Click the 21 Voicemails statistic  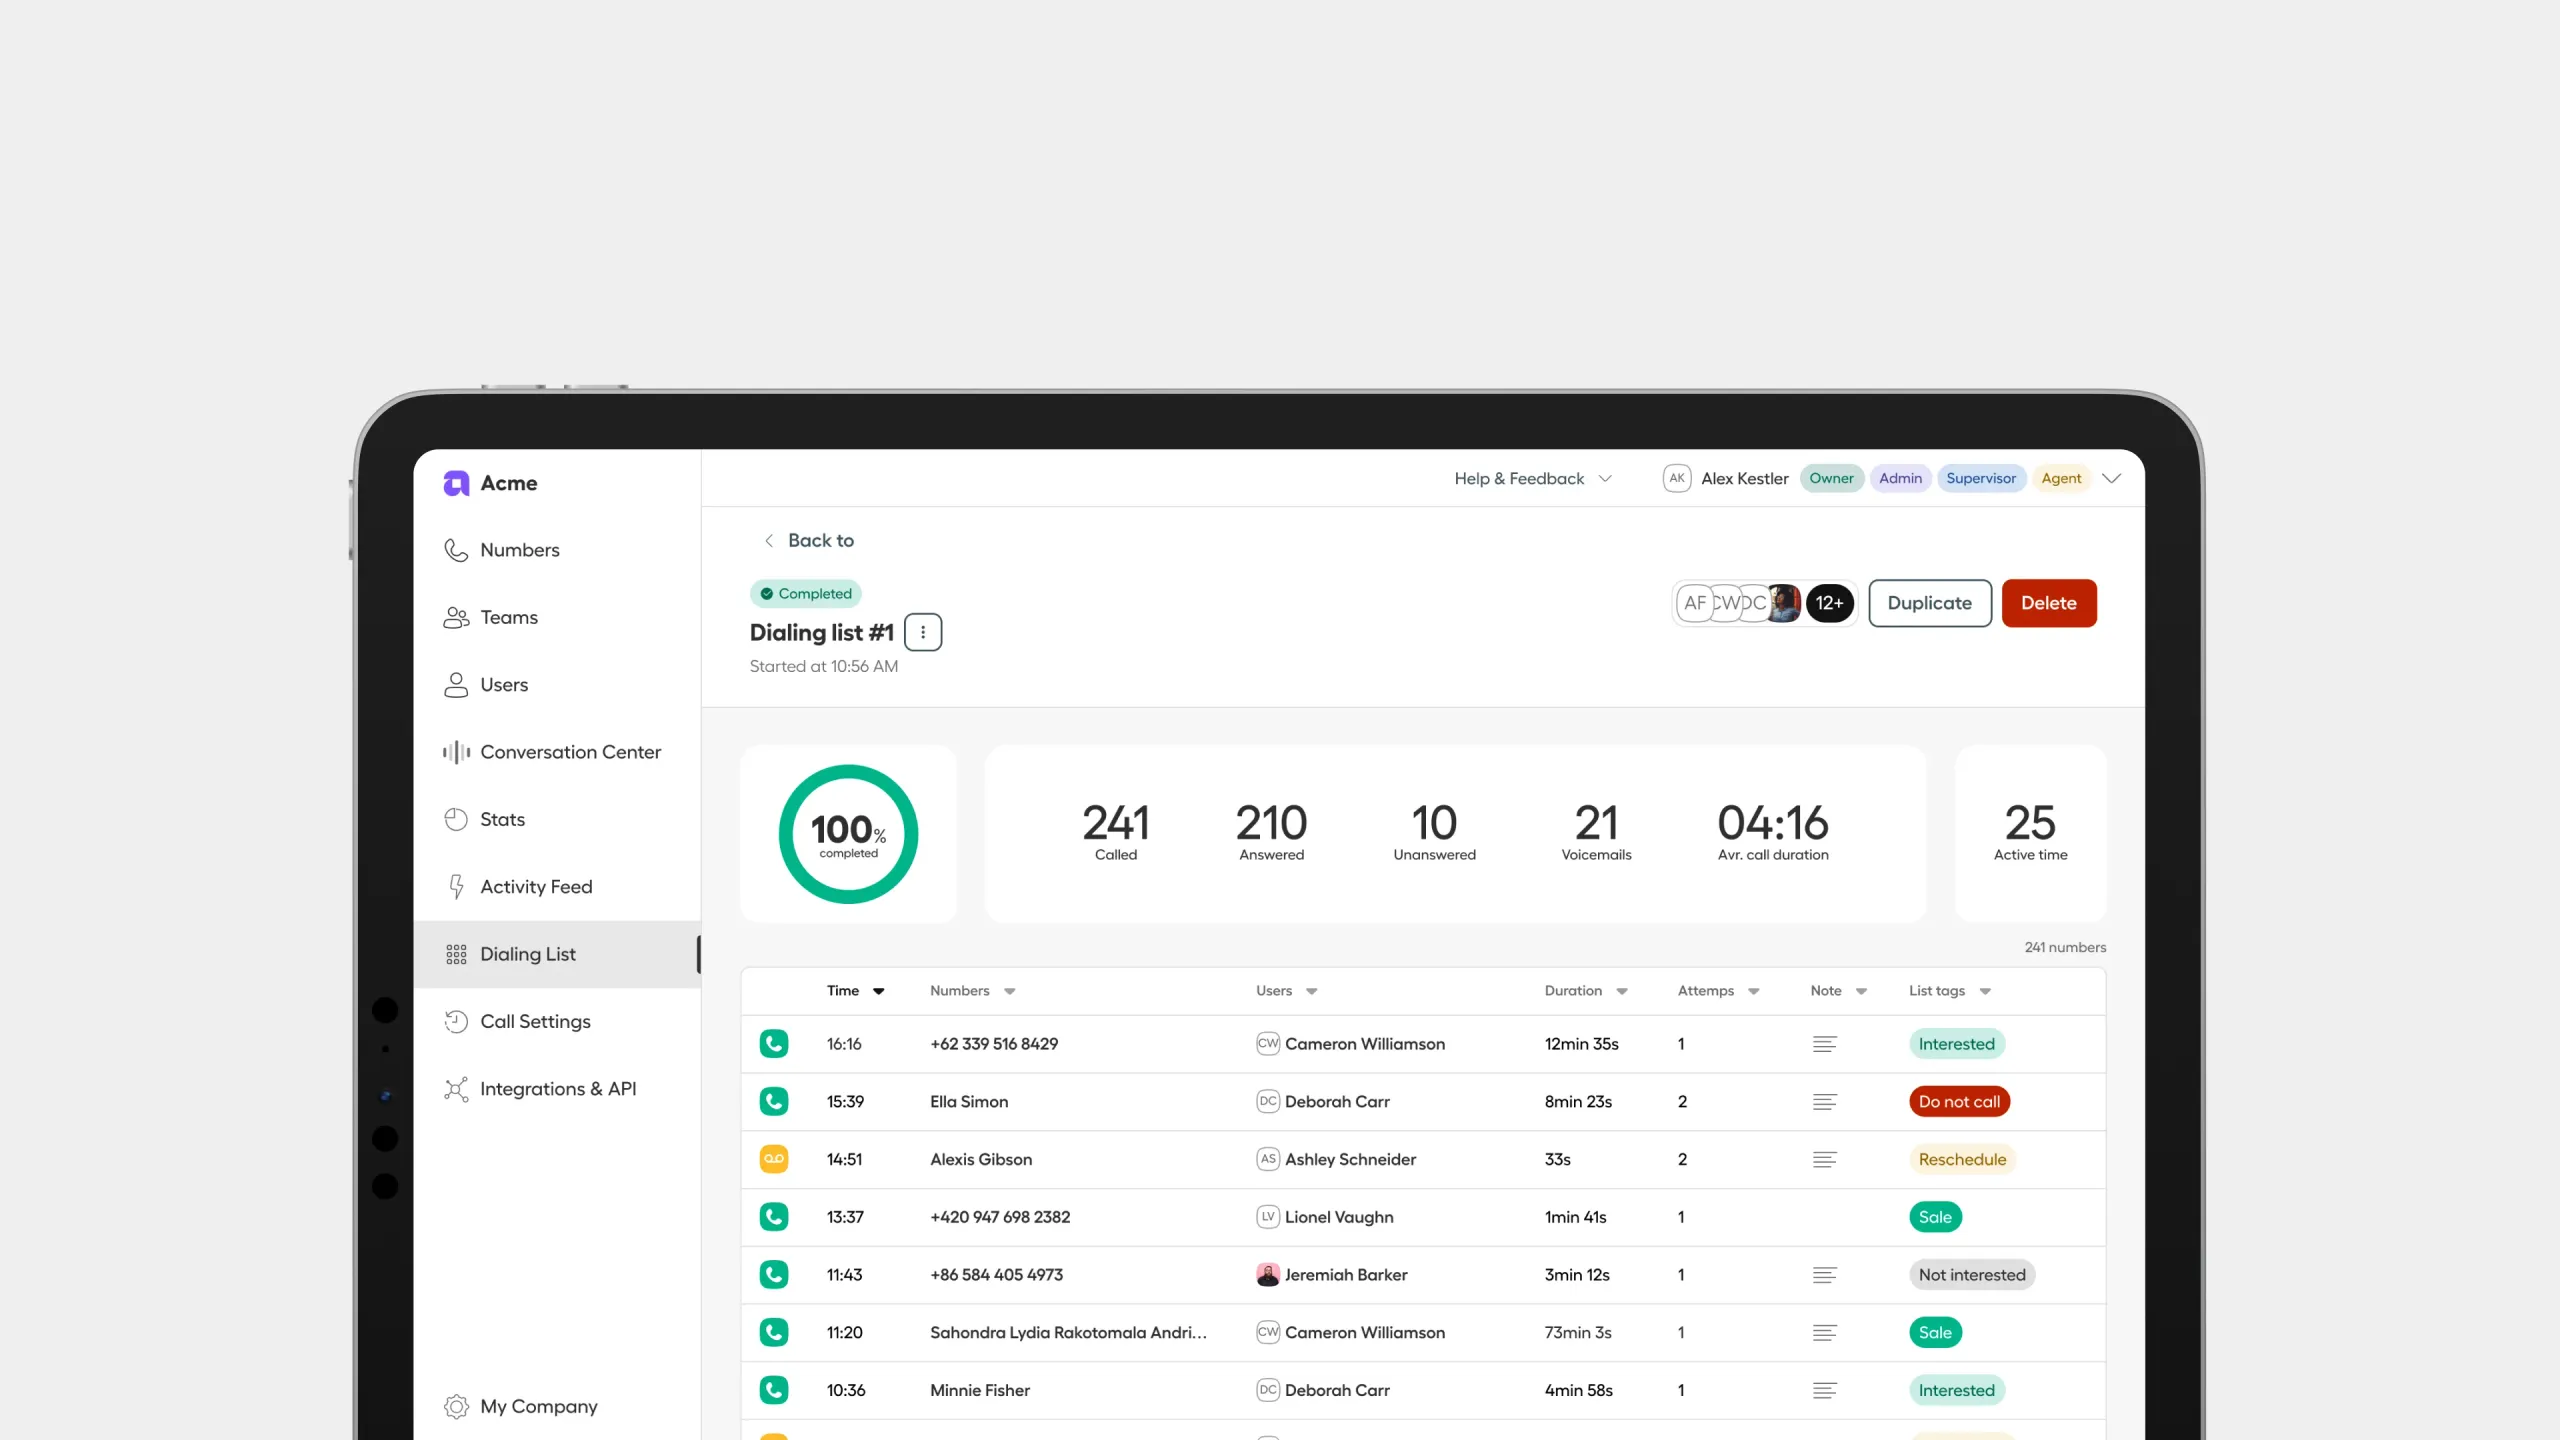(x=1596, y=832)
